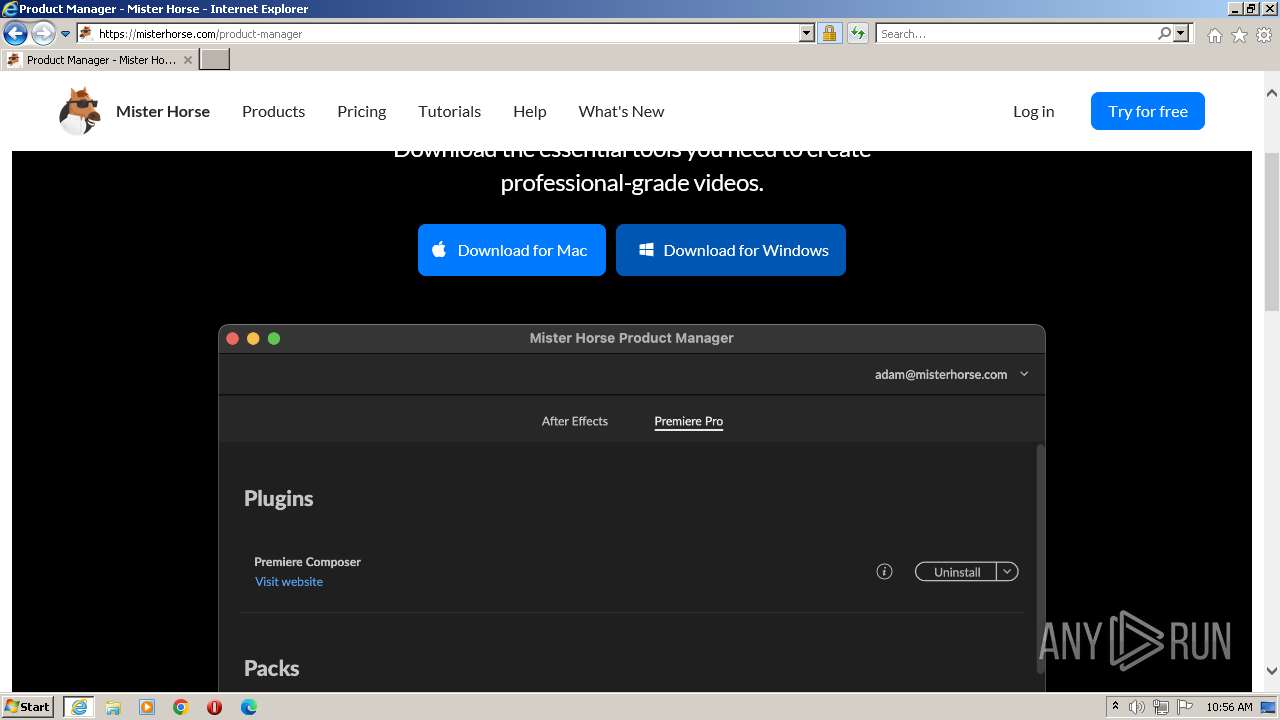Image resolution: width=1280 pixels, height=720 pixels.
Task: Click the page scrollbar down arrow
Action: [x=1271, y=672]
